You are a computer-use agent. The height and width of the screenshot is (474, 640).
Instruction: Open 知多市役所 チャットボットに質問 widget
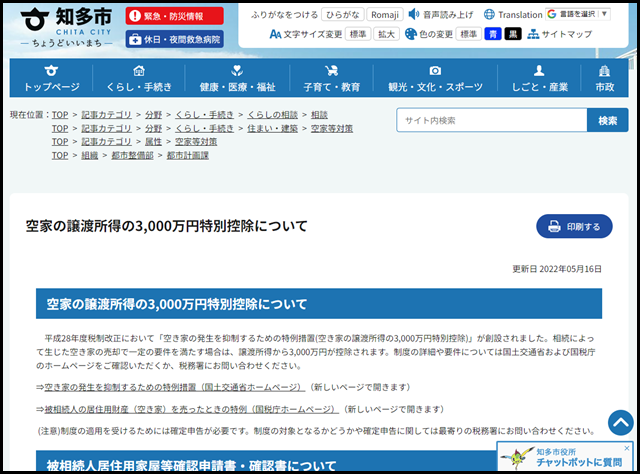(x=564, y=457)
